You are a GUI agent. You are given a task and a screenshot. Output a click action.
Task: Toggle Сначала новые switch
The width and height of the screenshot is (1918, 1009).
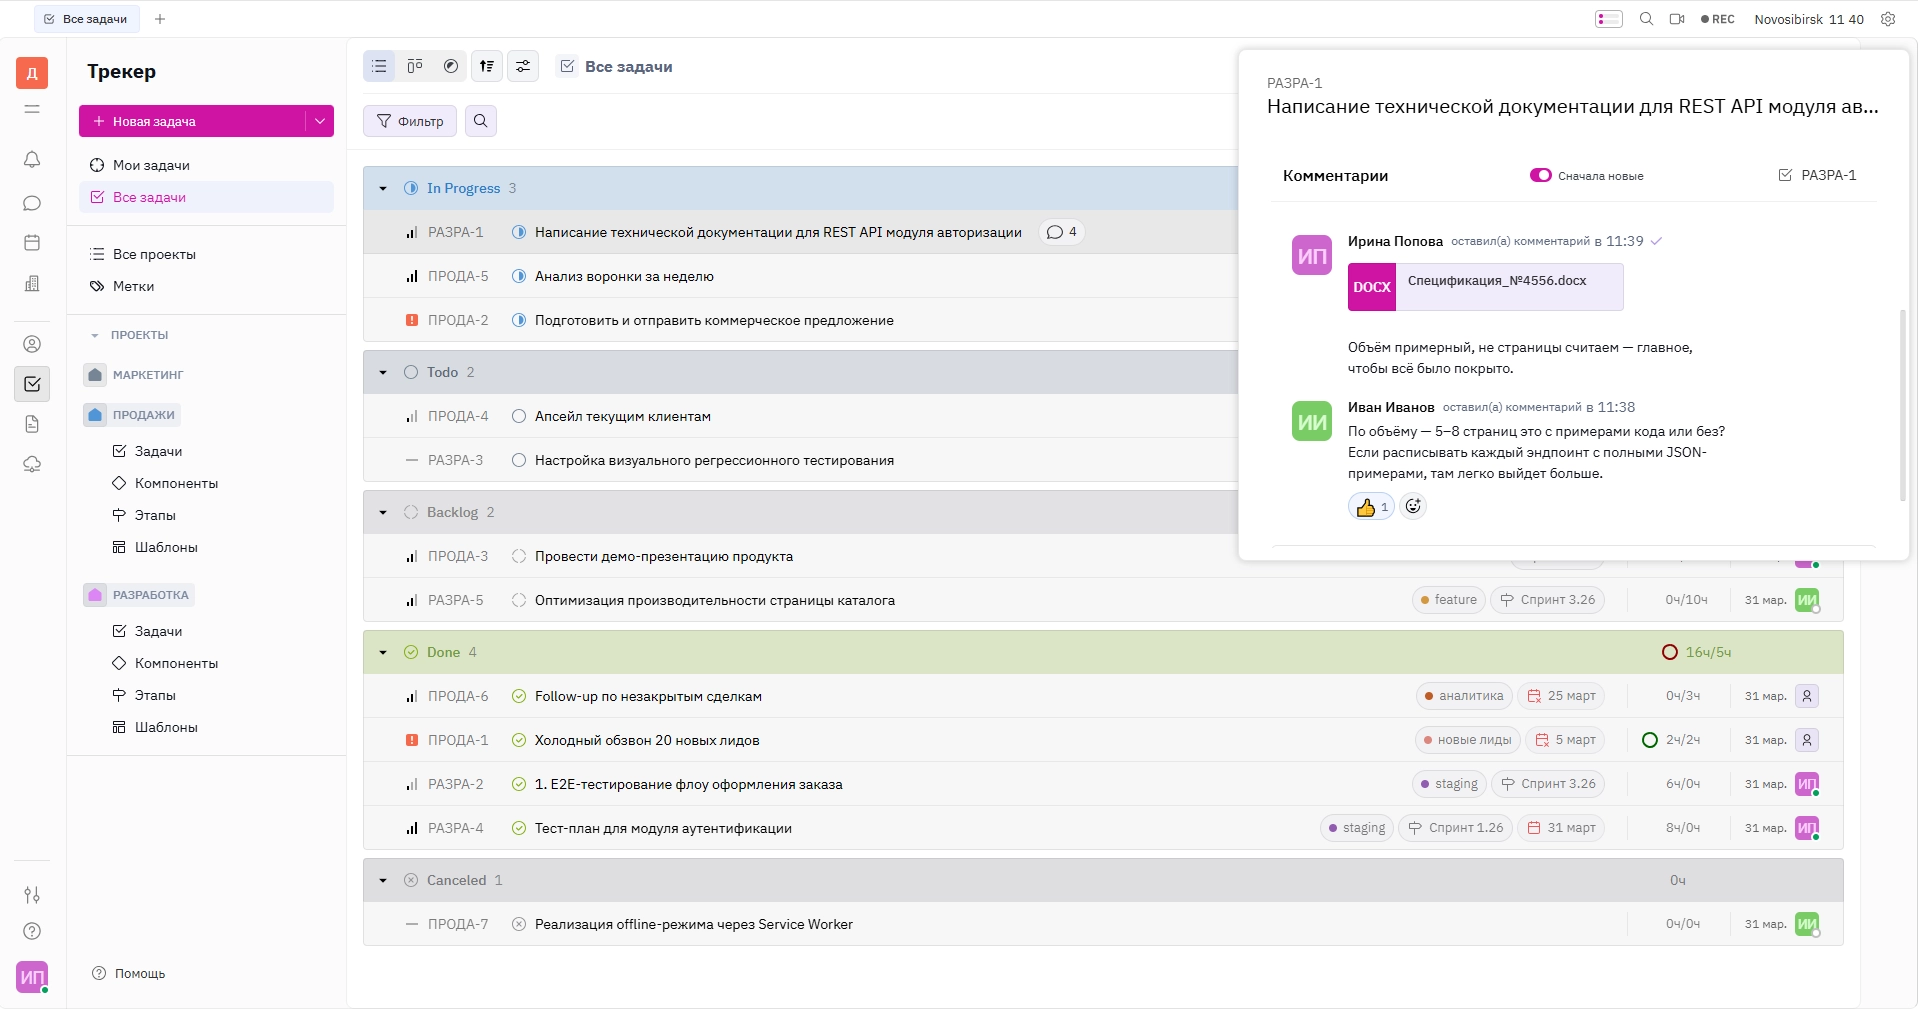pos(1541,175)
